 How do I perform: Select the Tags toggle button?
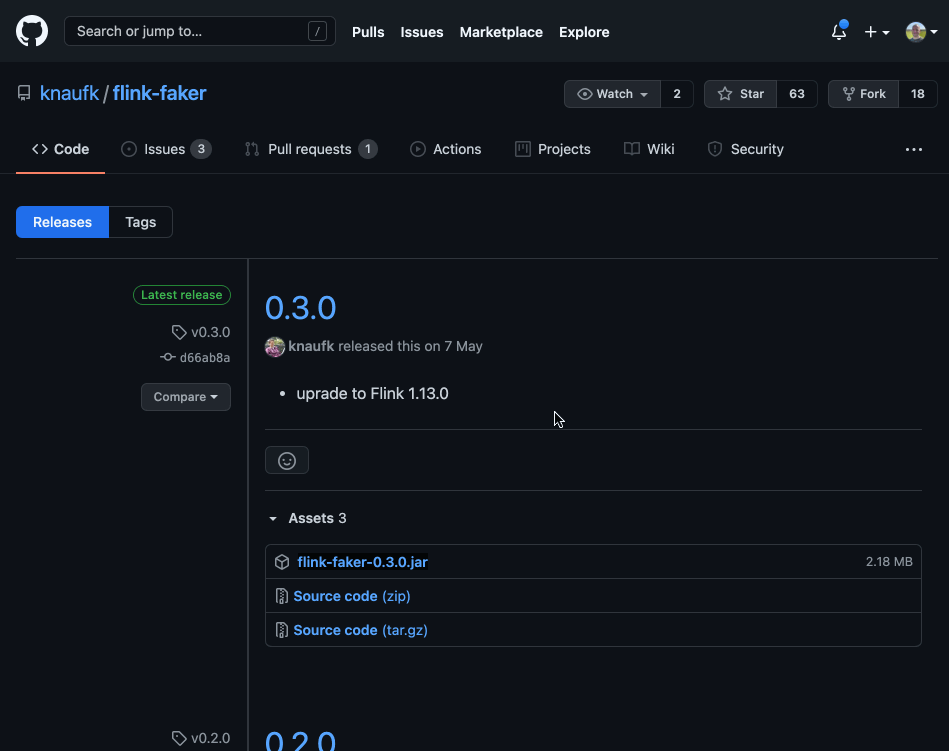point(140,222)
